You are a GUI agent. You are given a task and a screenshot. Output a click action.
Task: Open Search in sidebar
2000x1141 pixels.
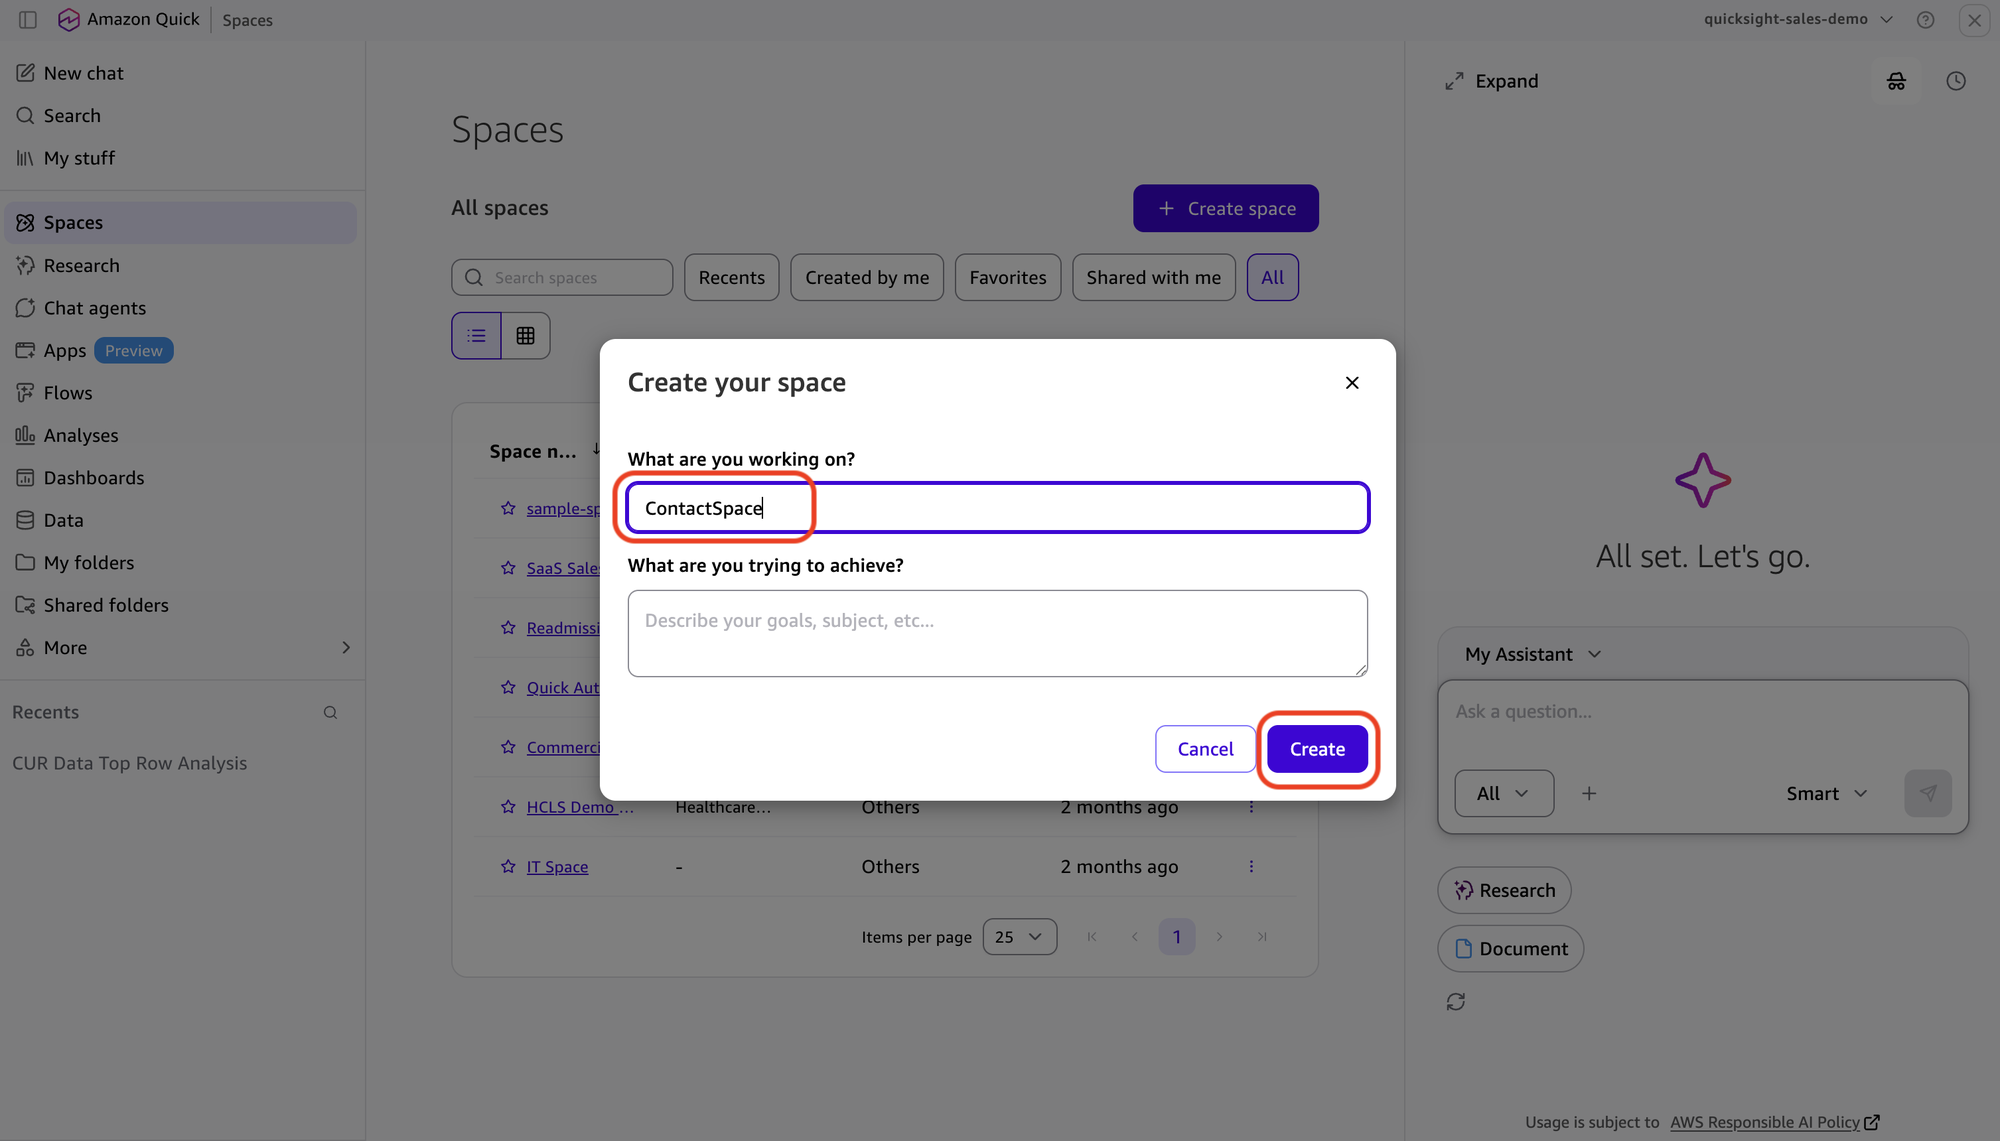click(72, 115)
